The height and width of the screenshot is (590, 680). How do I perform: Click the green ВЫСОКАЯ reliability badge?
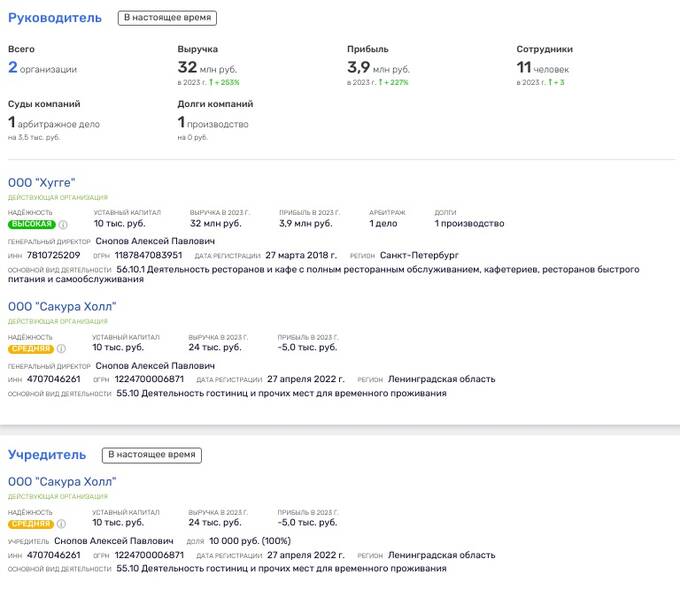click(x=31, y=224)
